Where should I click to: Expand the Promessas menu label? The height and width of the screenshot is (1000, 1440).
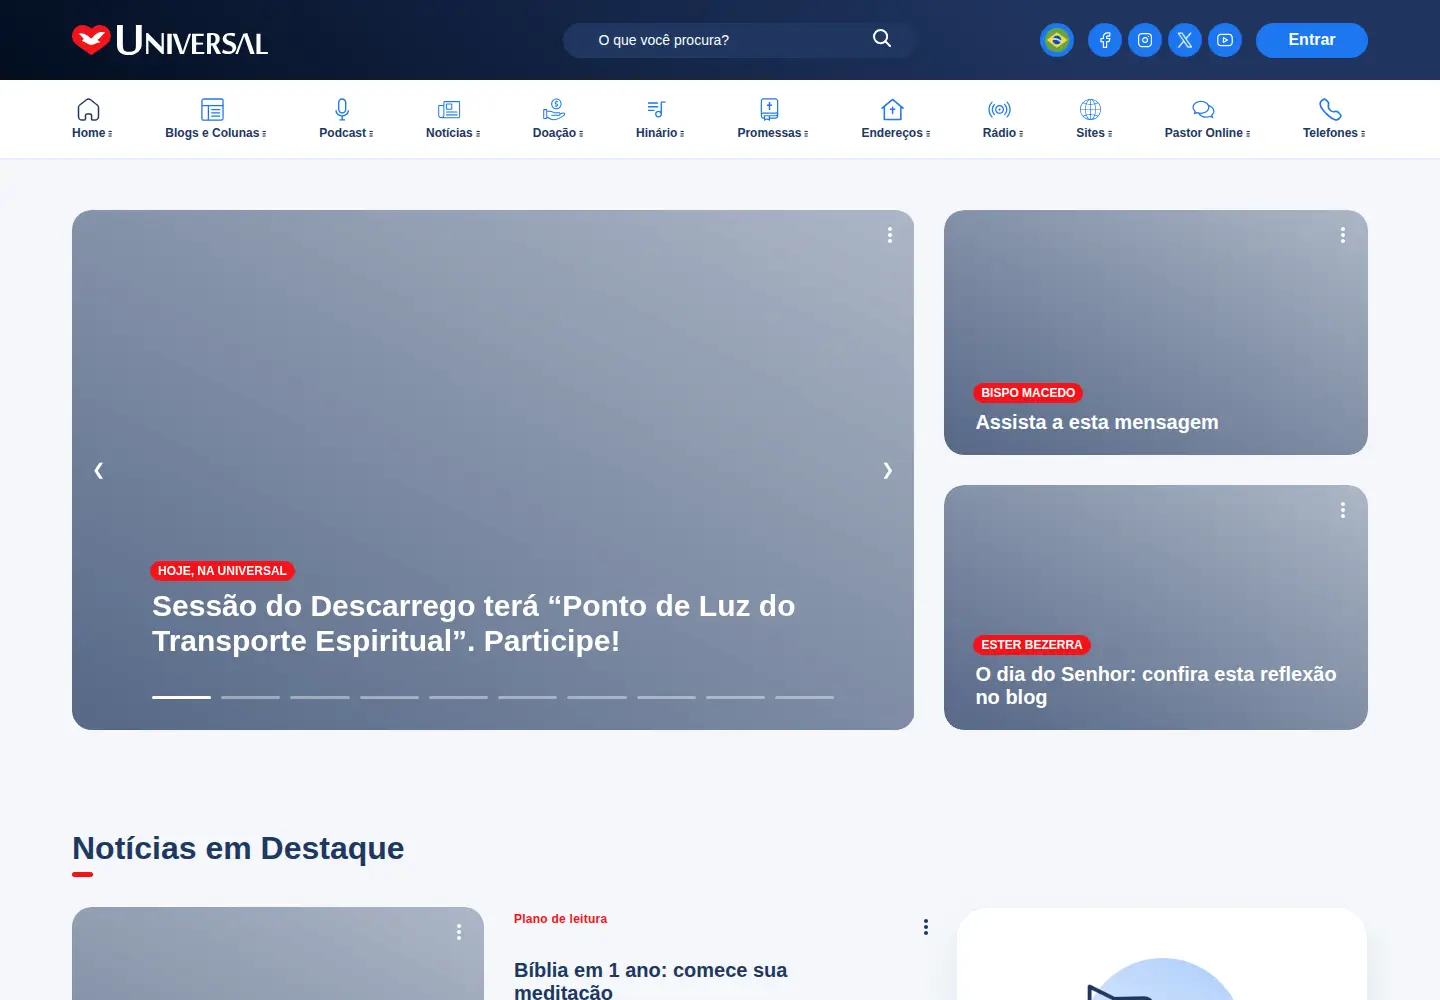tap(773, 133)
